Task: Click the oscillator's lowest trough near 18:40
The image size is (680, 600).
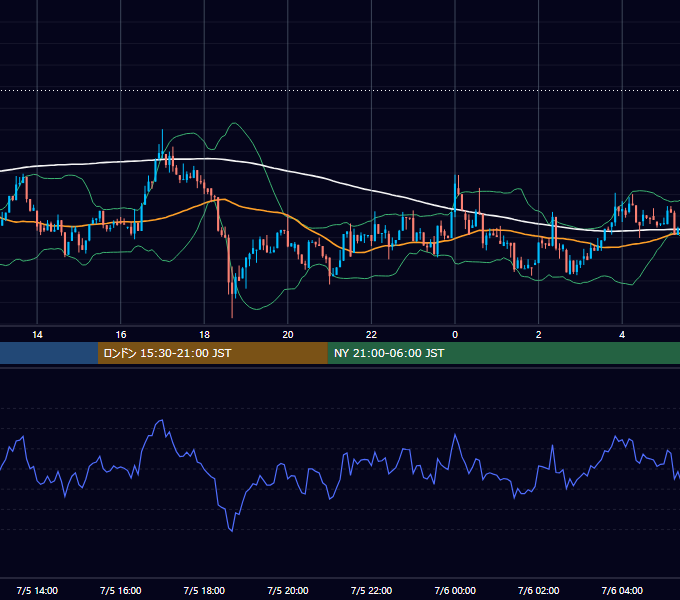Action: coord(231,530)
